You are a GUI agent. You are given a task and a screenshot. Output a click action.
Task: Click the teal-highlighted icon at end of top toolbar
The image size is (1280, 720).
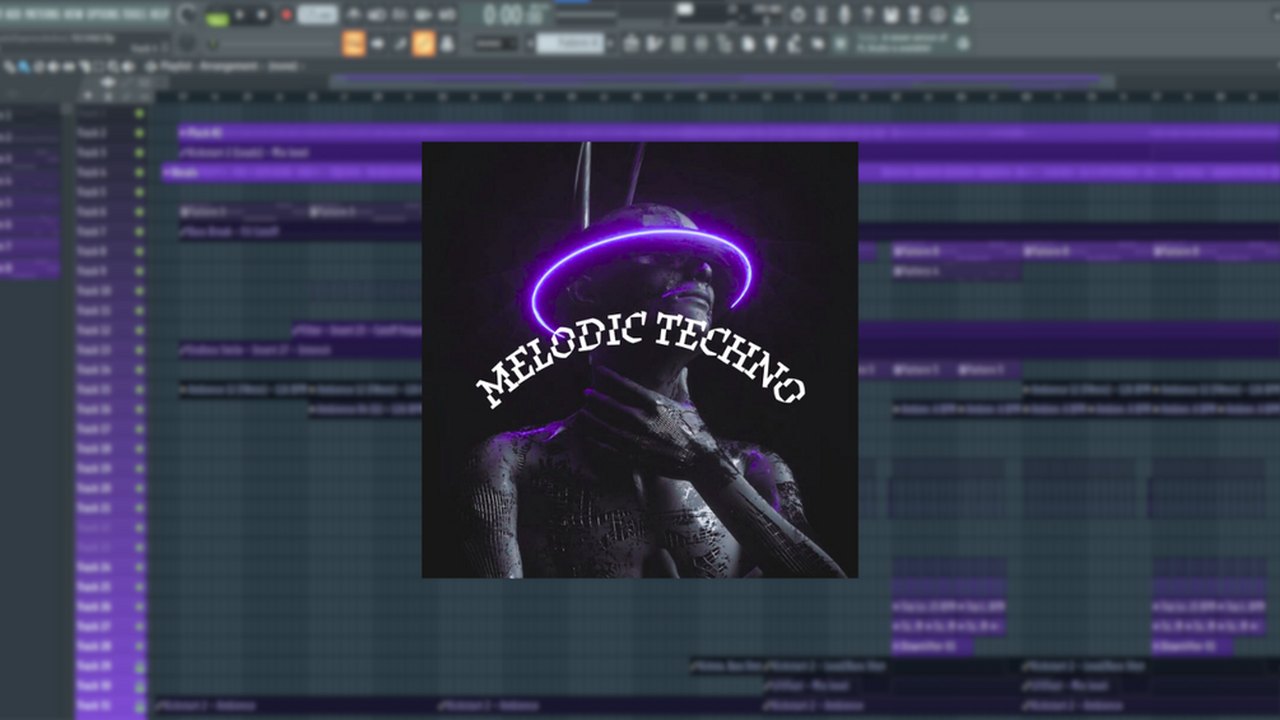[x=960, y=15]
